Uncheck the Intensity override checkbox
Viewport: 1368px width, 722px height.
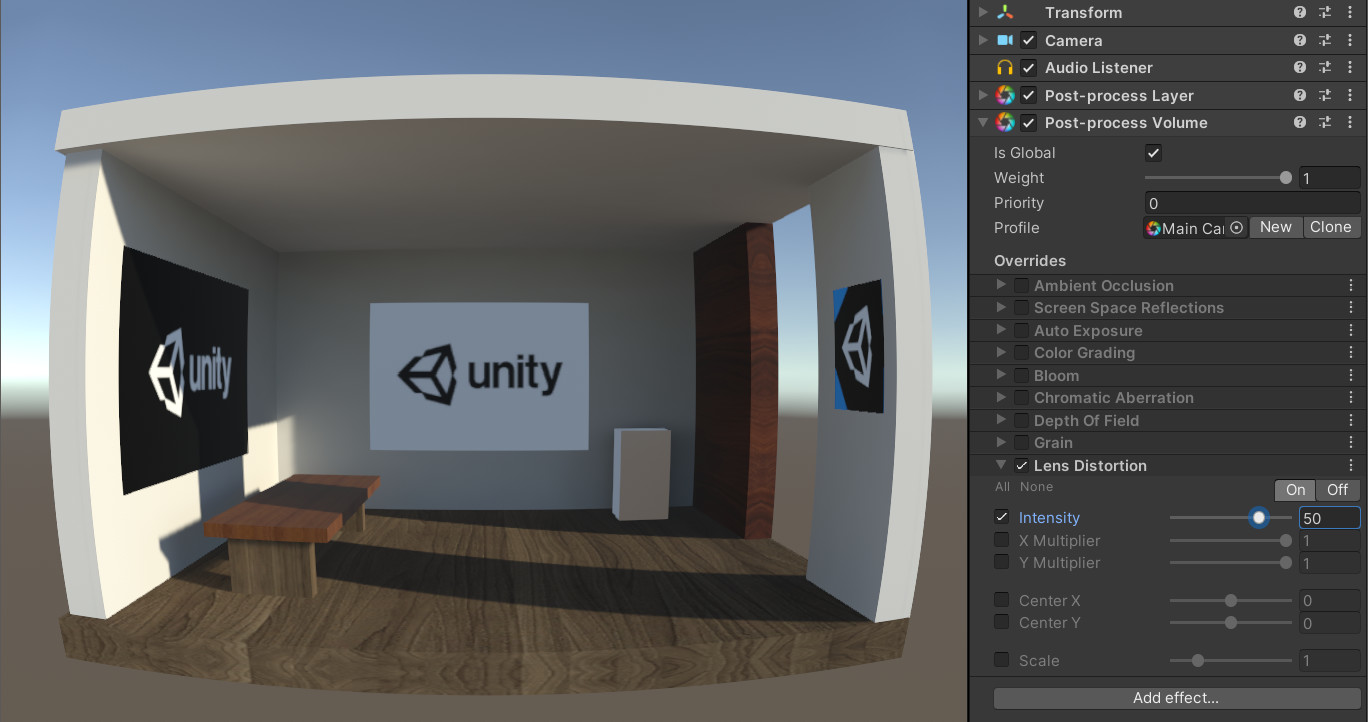coord(1002,518)
